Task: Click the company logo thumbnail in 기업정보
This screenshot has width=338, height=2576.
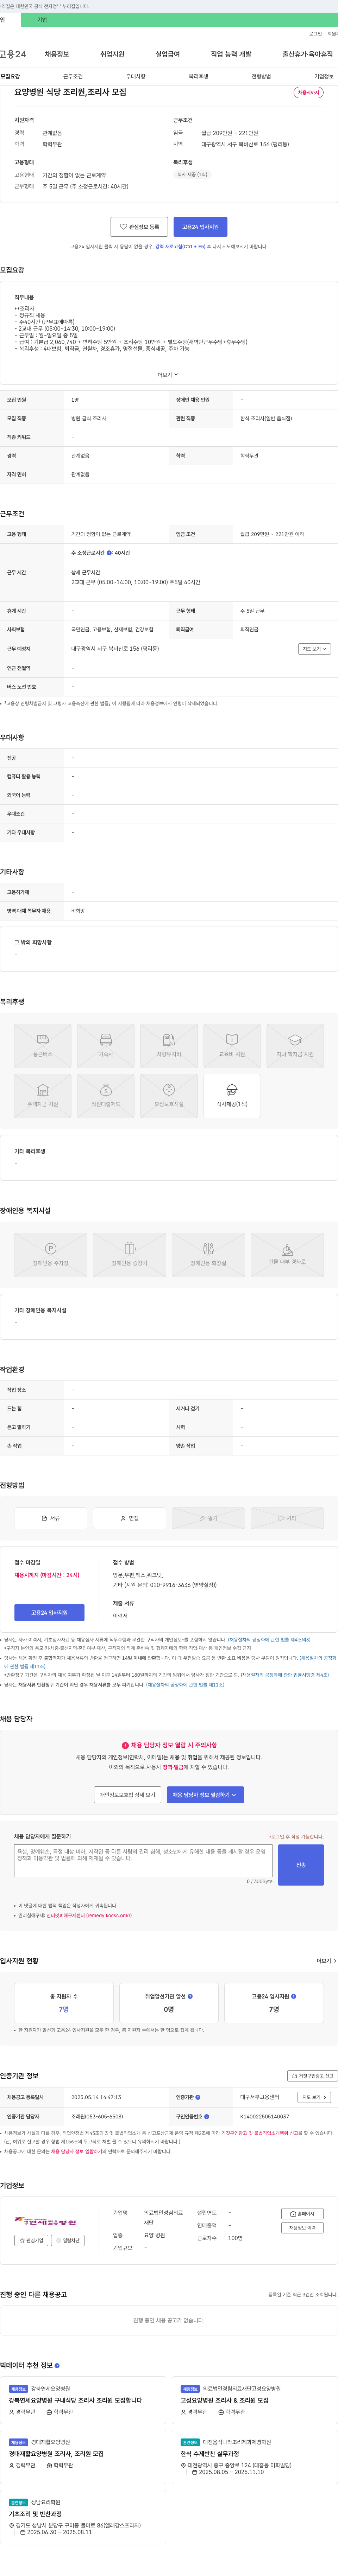Action: click(x=45, y=2221)
